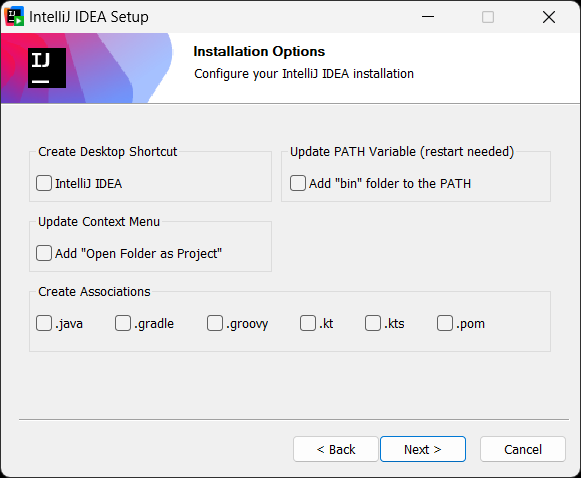
Task: Click the IntelliJ IDEA title bar icon
Action: pos(14,16)
